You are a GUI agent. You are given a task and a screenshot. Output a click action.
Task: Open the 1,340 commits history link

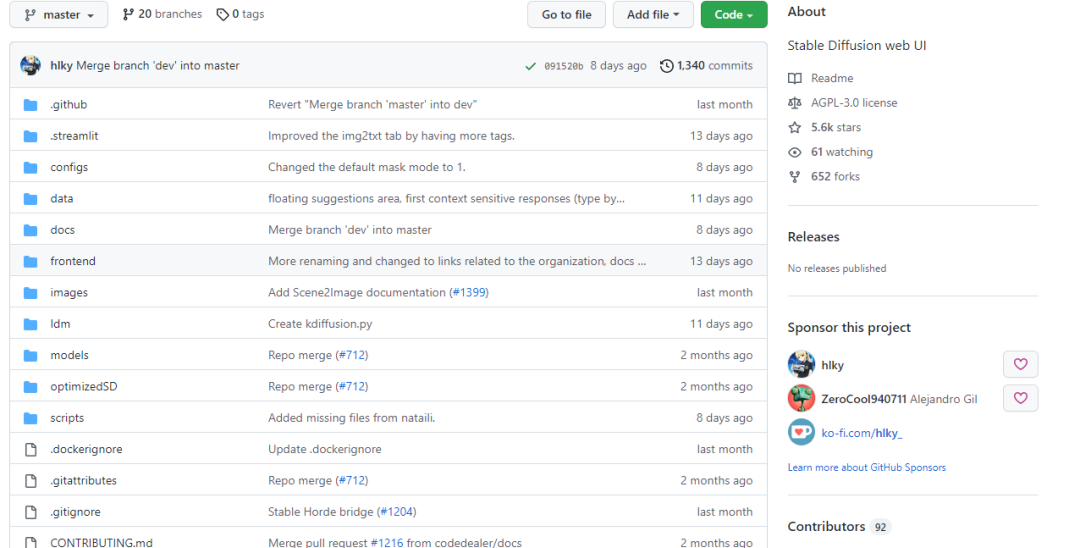point(715,65)
